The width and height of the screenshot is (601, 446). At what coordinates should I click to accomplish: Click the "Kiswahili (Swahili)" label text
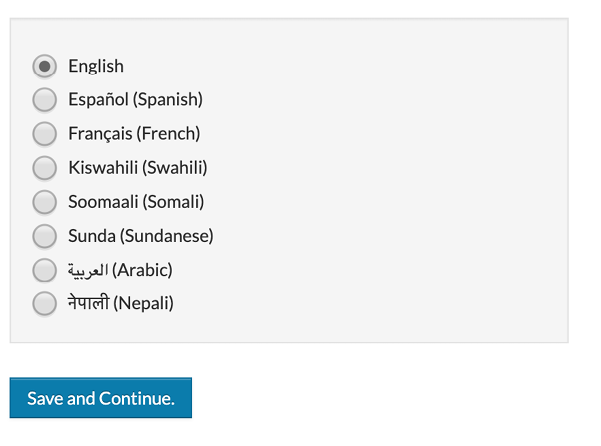click(x=138, y=168)
